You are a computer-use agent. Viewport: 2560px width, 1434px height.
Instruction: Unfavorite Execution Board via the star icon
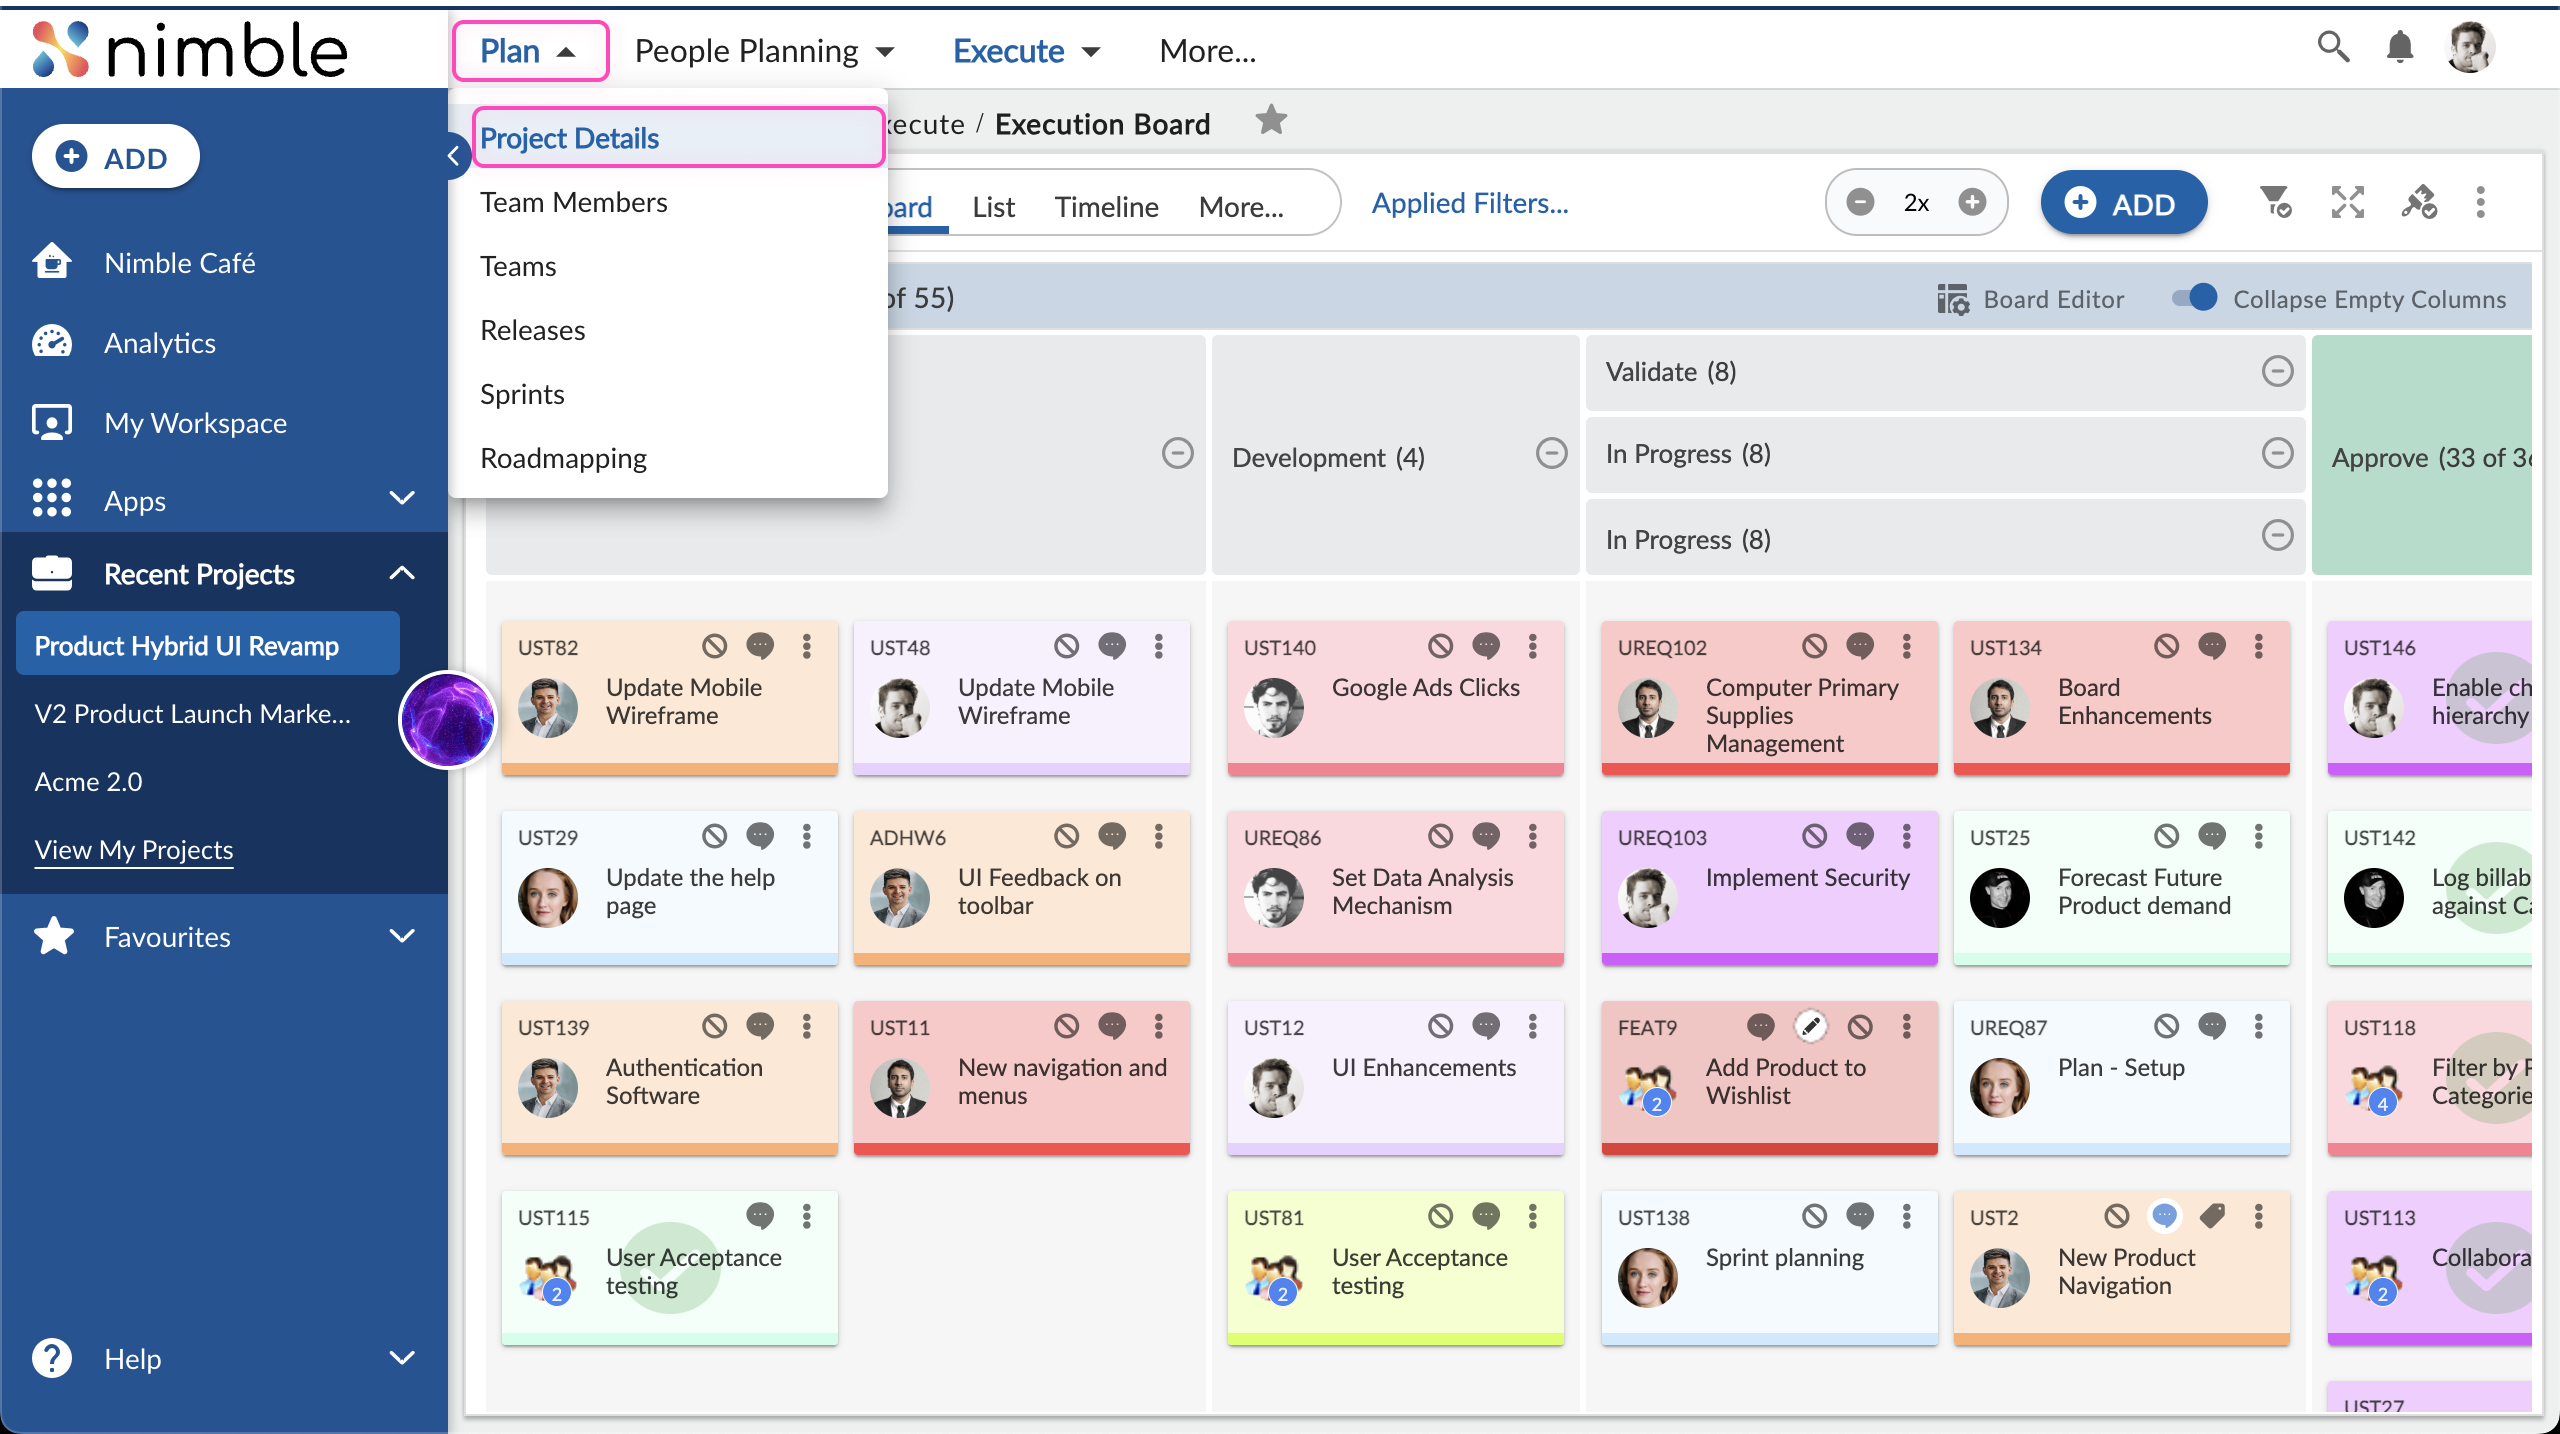(1271, 119)
